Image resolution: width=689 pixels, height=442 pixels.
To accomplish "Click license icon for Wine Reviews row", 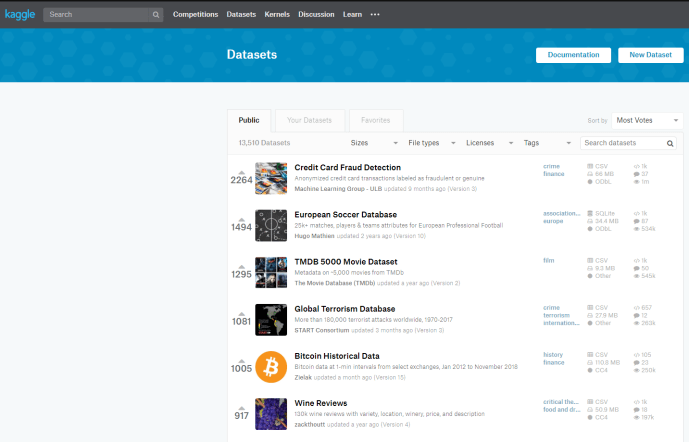I will coord(590,417).
